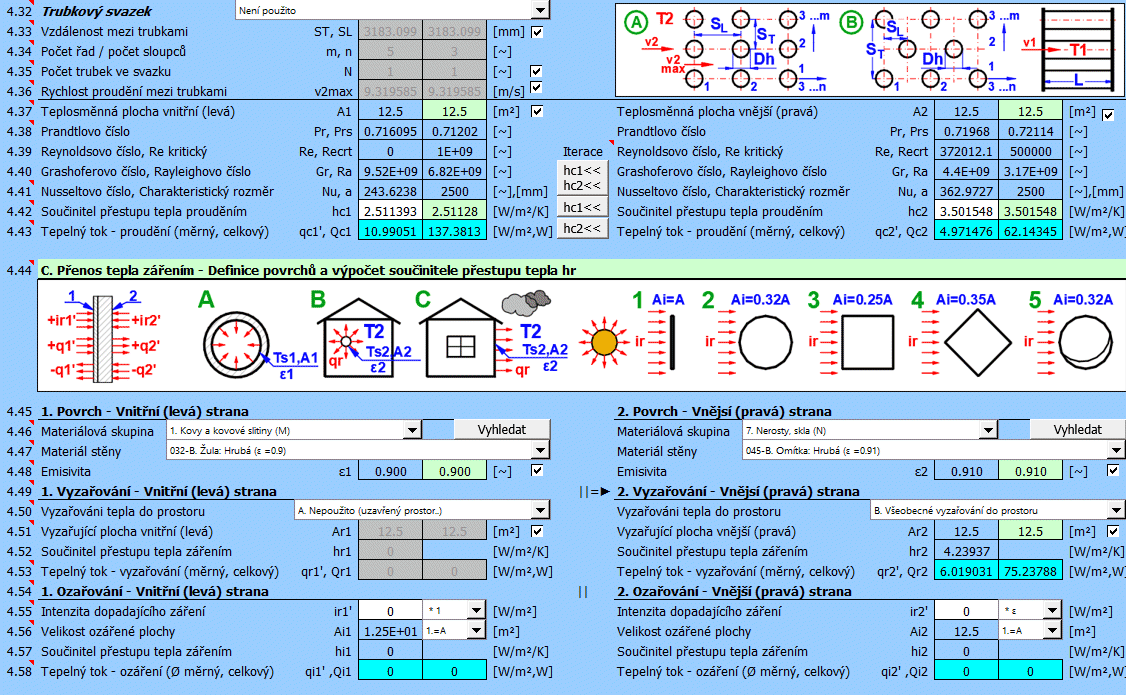
Task: Click the yellow sun radiation icon
Action: point(604,341)
